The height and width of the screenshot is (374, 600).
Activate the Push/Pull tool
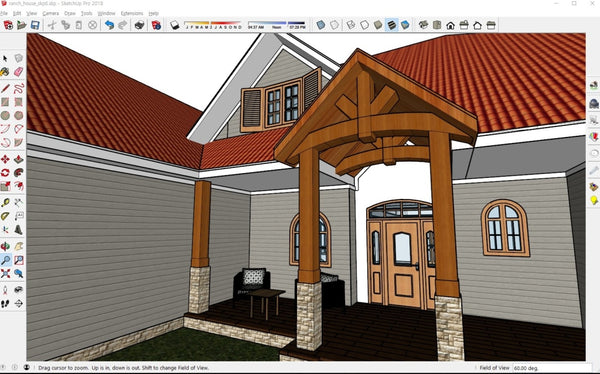[x=18, y=159]
